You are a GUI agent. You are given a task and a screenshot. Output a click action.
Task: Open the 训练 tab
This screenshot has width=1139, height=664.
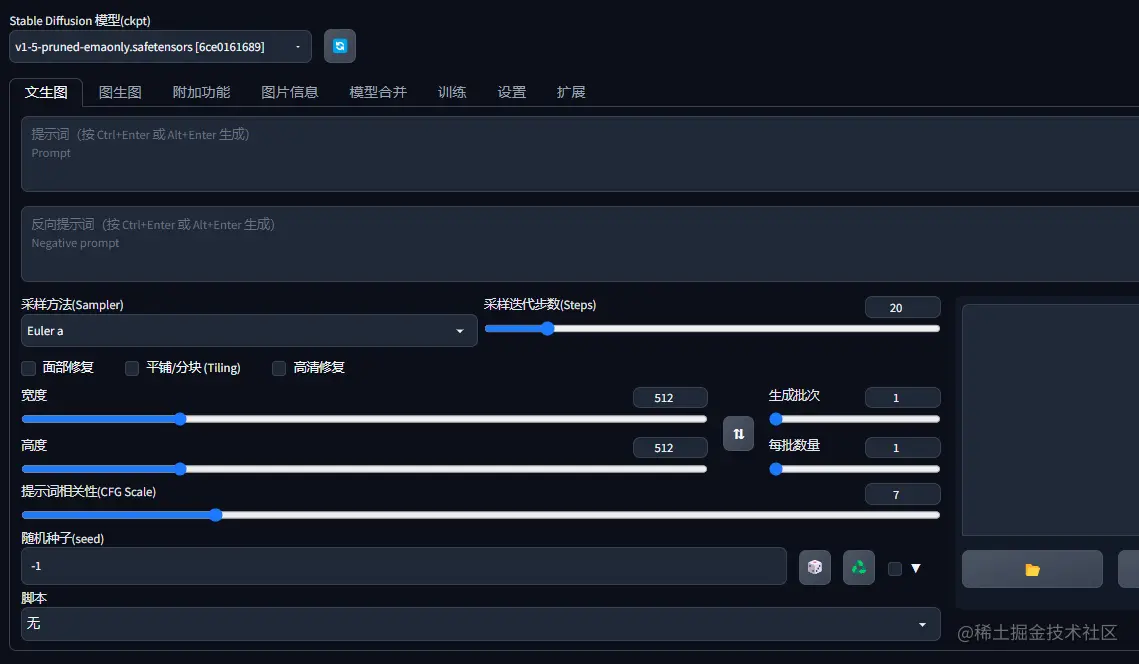[x=452, y=92]
